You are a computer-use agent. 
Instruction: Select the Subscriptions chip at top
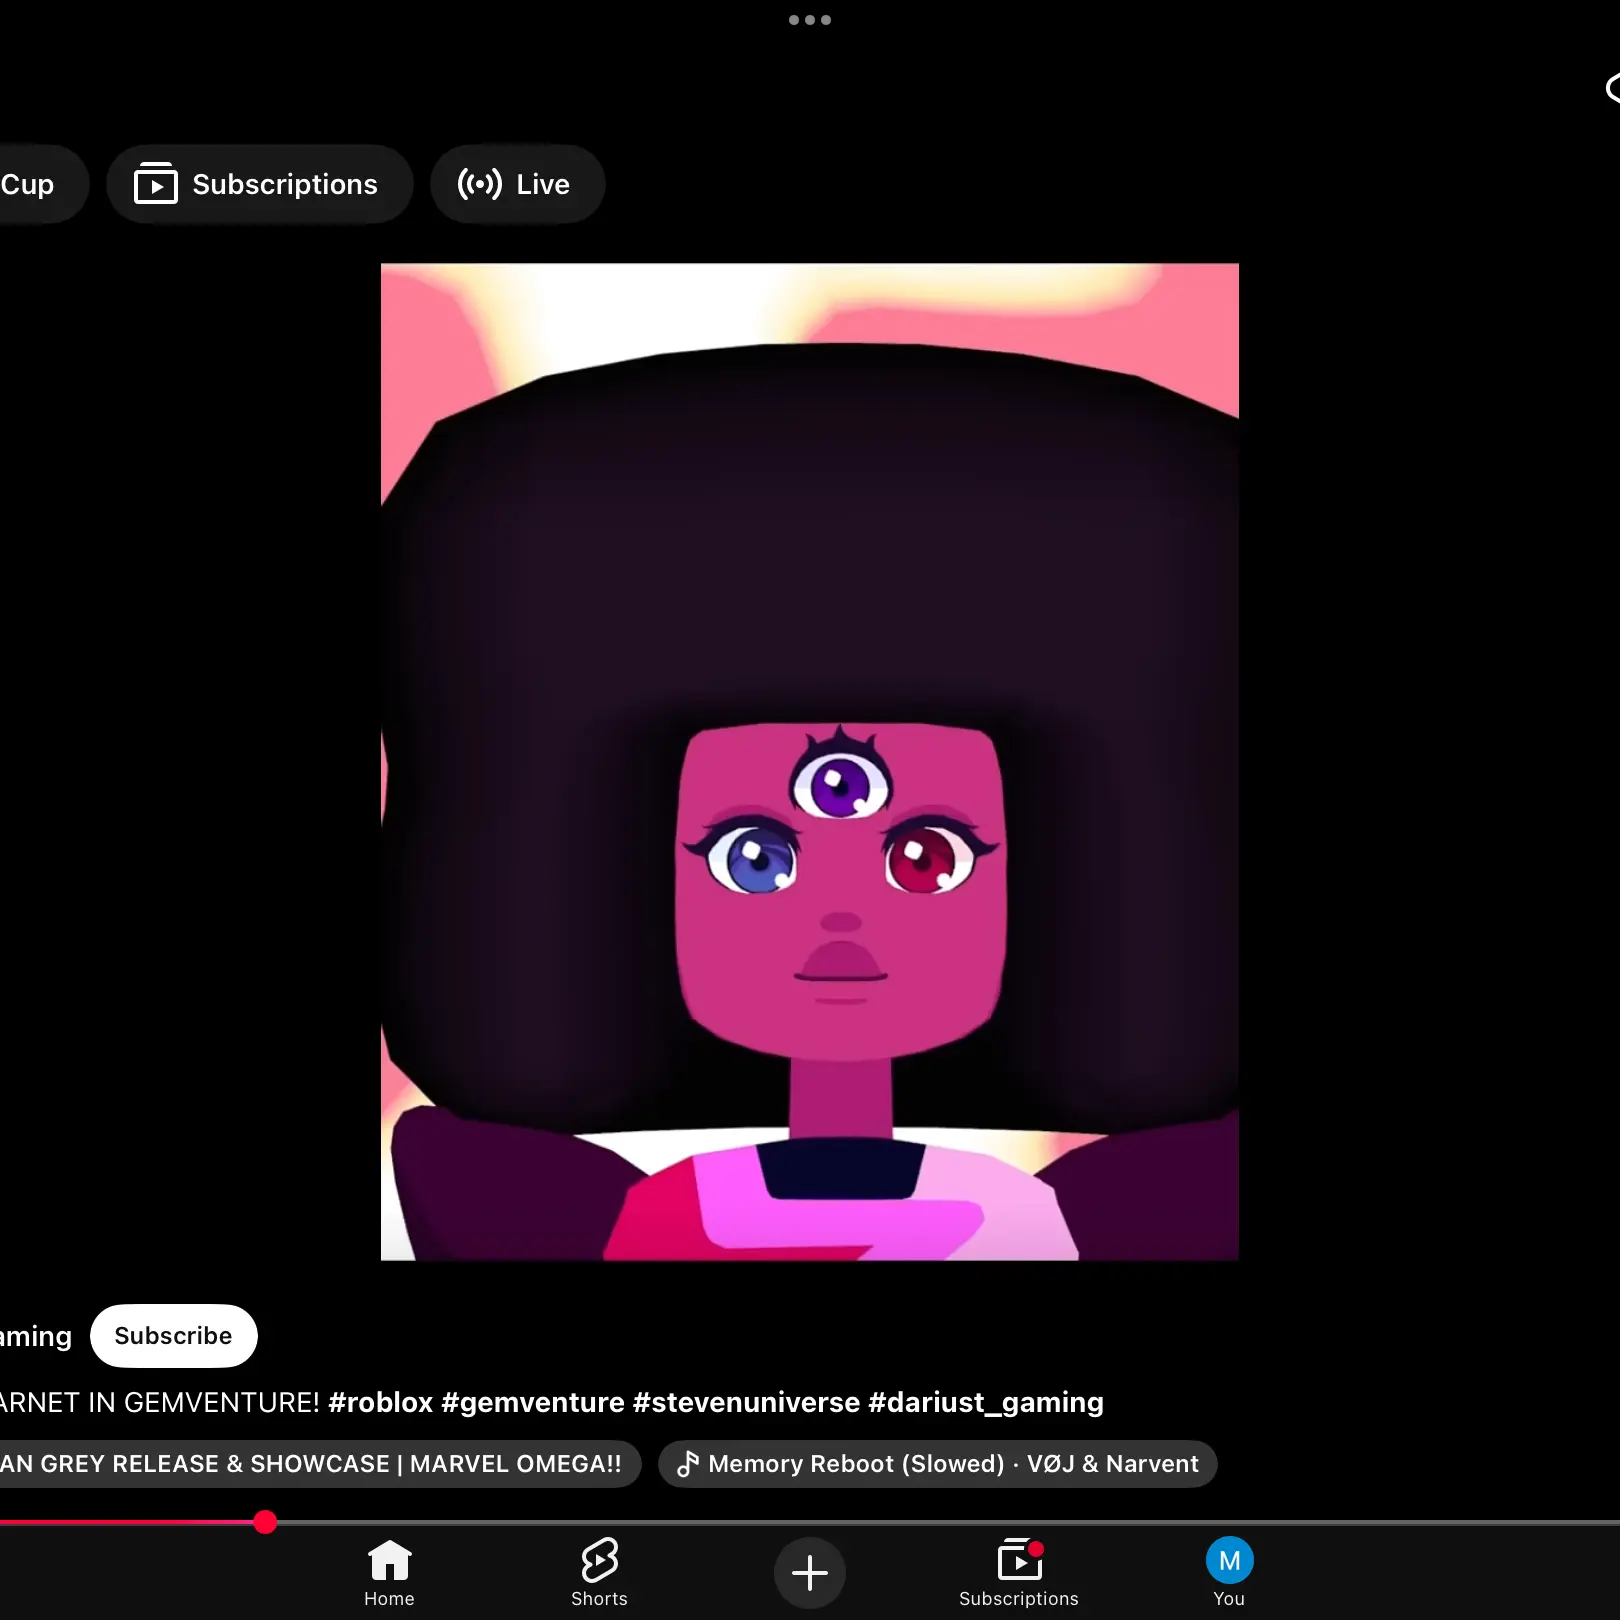[x=260, y=184]
